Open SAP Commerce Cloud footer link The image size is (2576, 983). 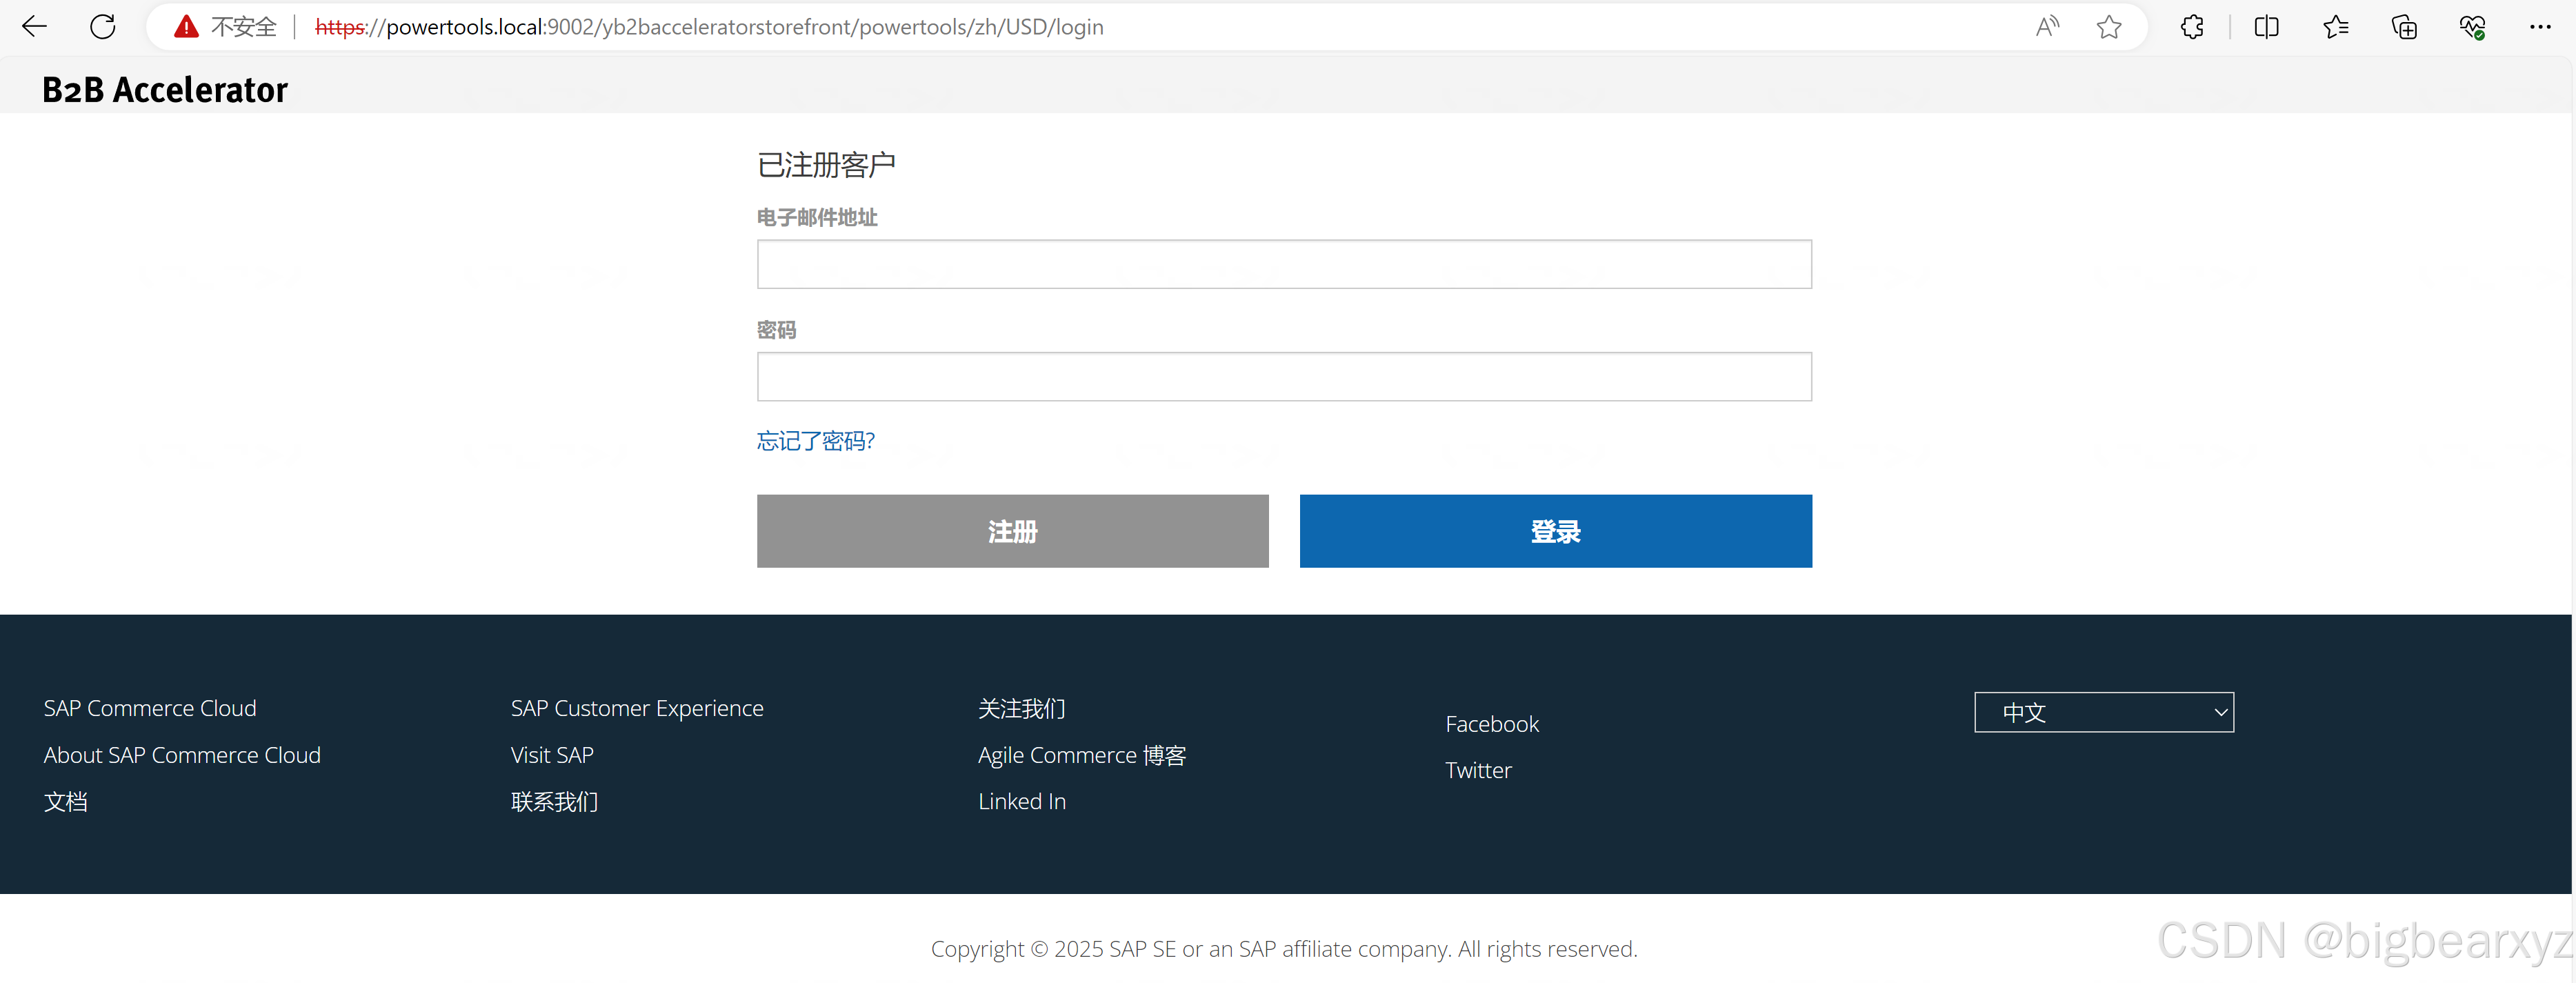click(x=150, y=708)
